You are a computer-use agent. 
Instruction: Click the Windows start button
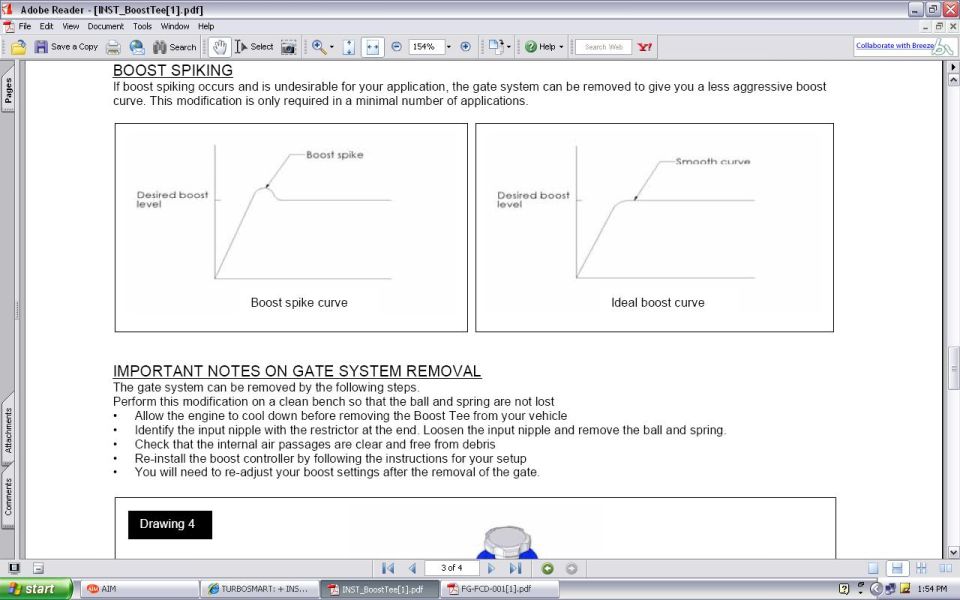(36, 589)
